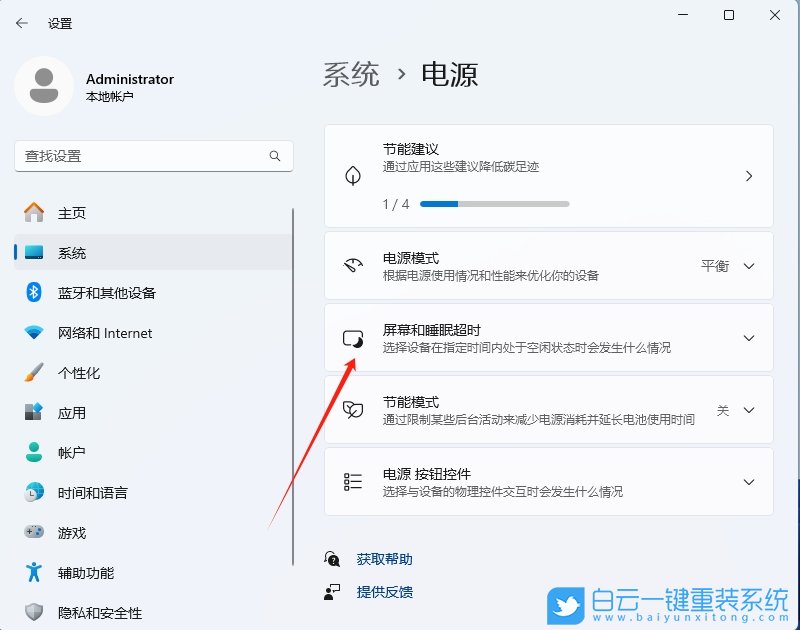Select the 辅助功能 accessibility icon
This screenshot has height=630, width=800.
click(x=35, y=572)
